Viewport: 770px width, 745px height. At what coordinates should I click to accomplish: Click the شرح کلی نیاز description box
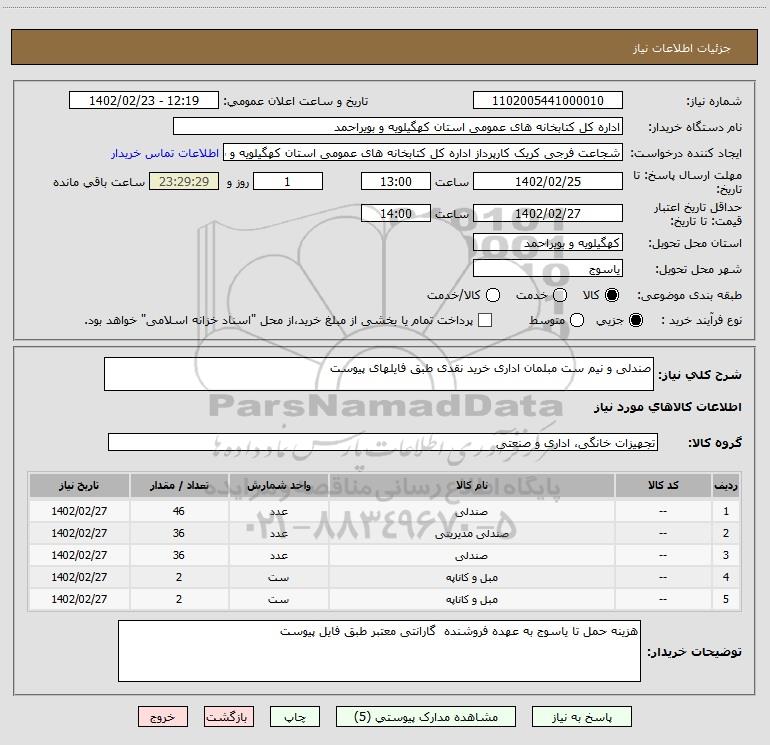[379, 374]
